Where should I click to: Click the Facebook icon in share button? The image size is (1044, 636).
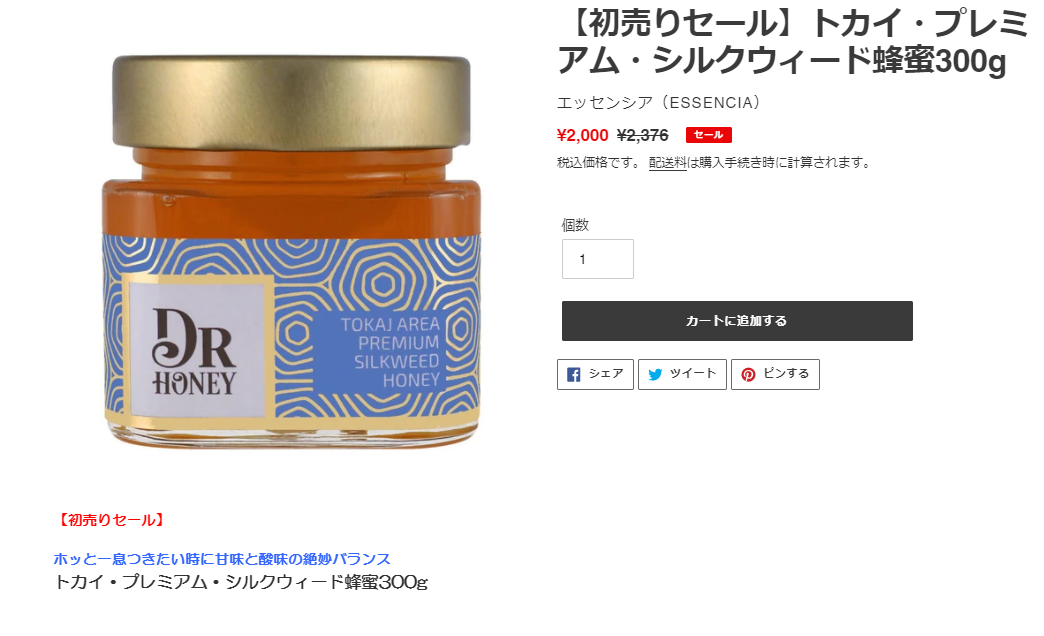(573, 374)
